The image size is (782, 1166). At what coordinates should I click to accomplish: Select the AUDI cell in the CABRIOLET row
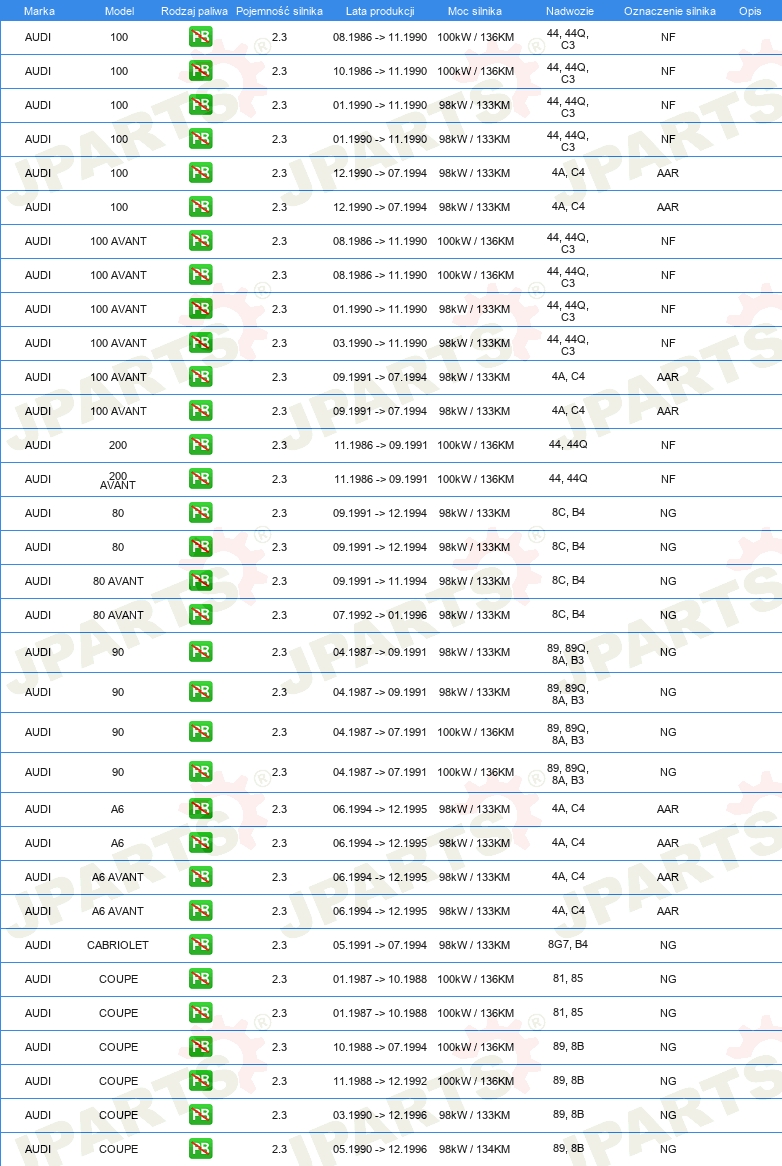coord(38,945)
